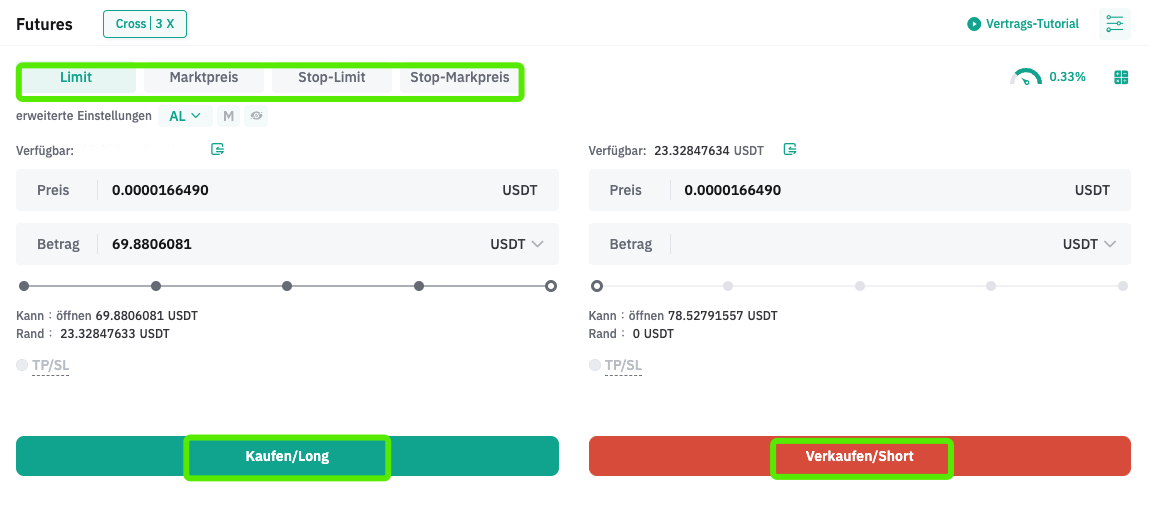Enable TP/SL on the long side

pos(22,365)
